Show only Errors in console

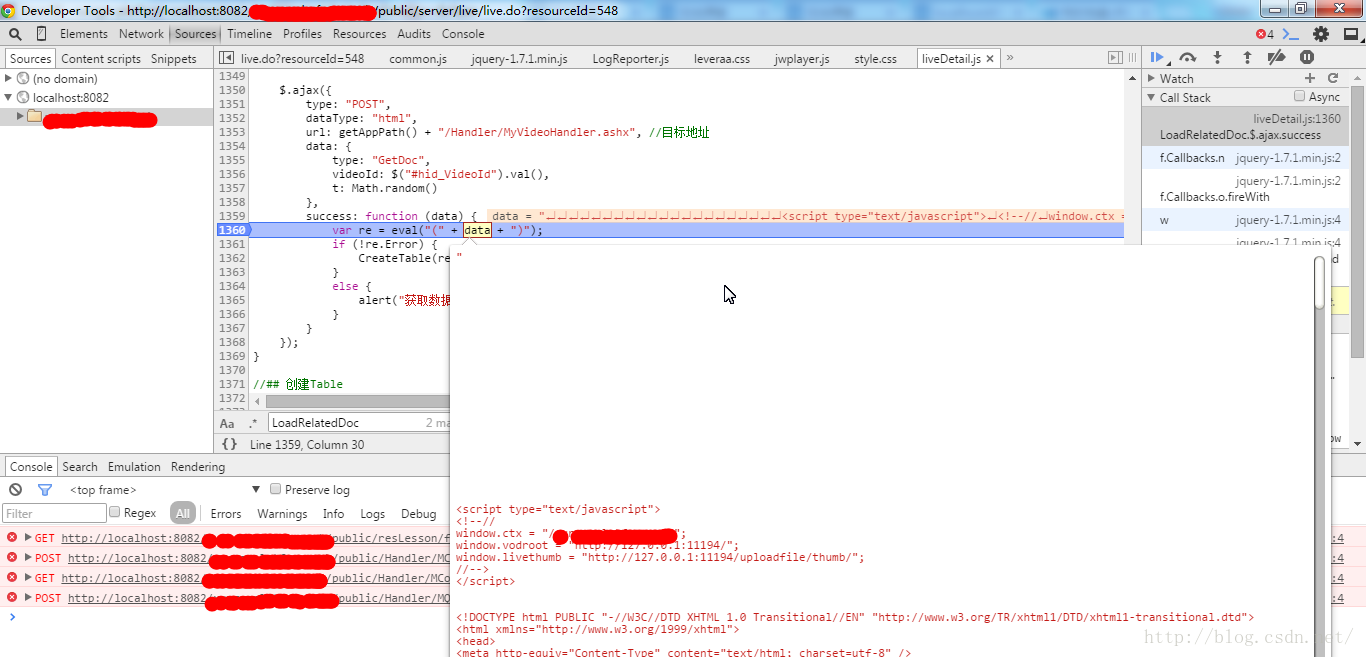click(225, 513)
